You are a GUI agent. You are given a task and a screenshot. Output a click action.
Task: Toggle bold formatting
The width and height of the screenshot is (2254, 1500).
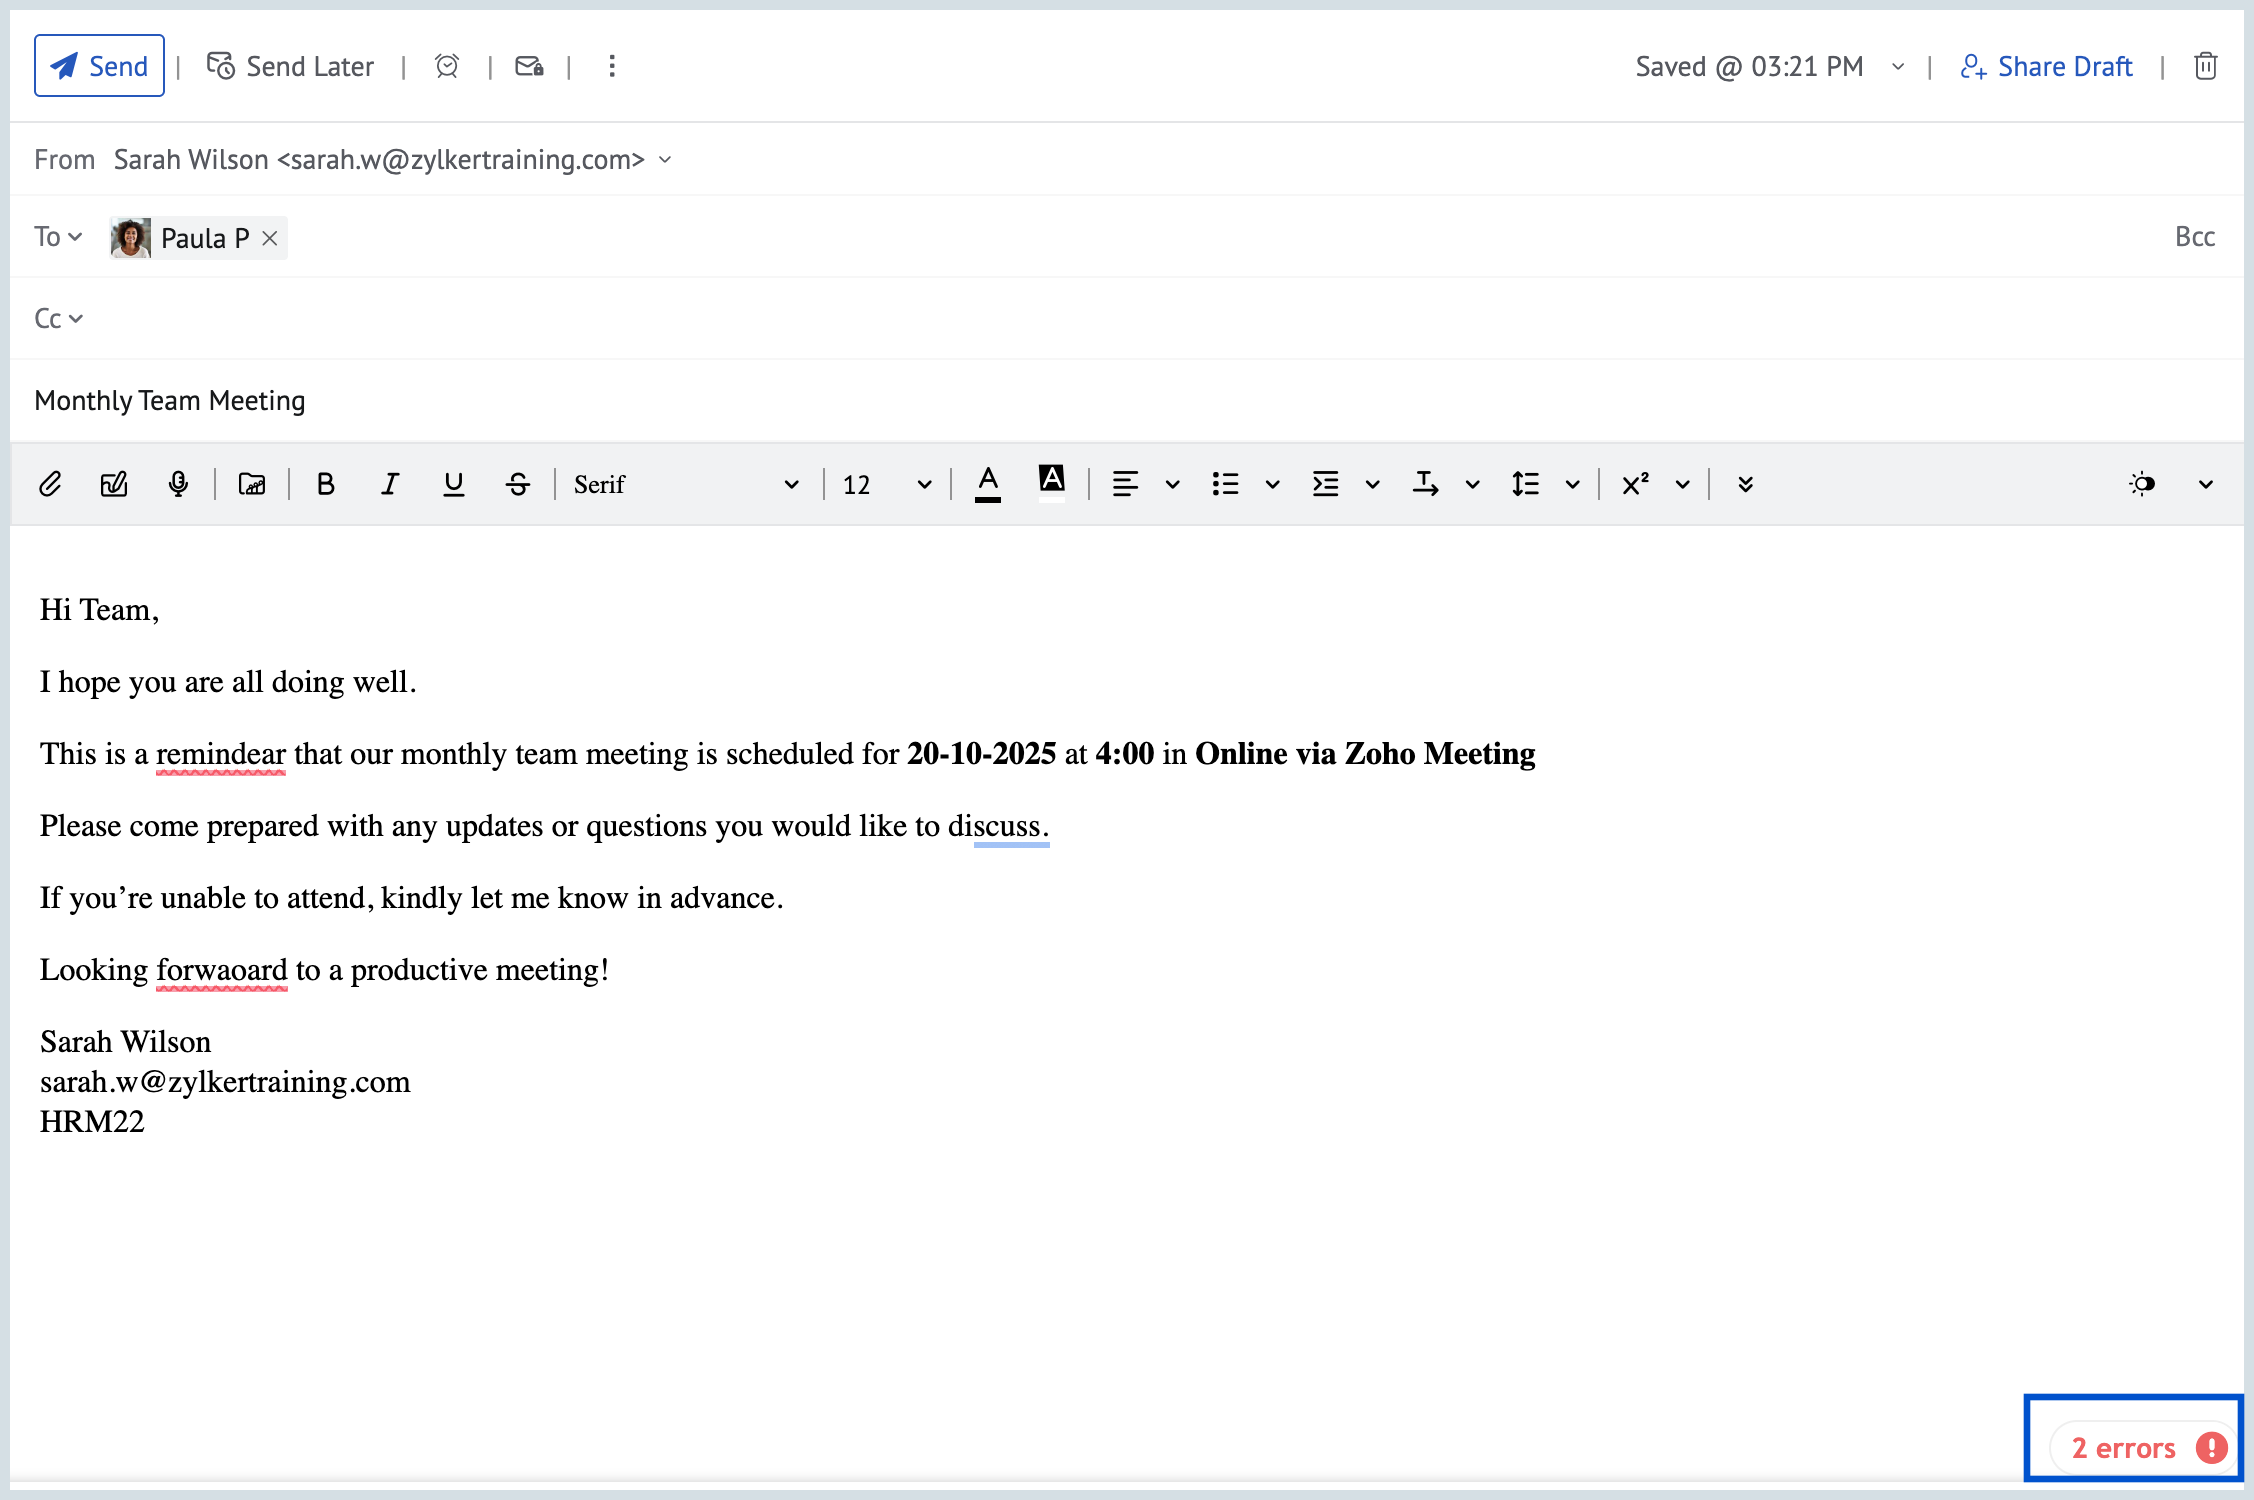325,485
